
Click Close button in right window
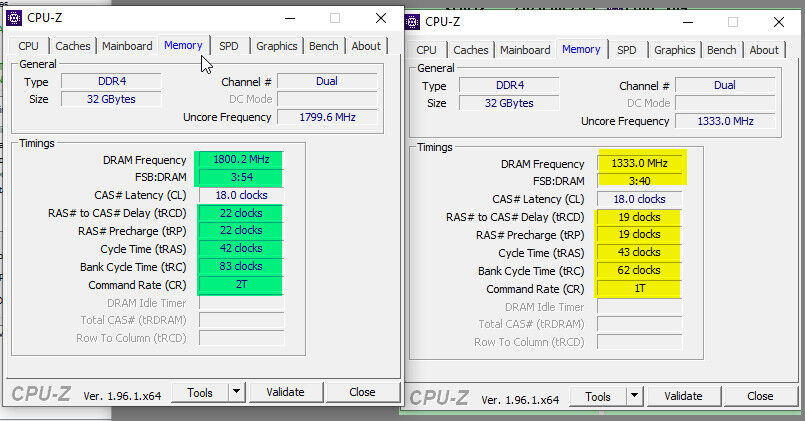[x=760, y=397]
